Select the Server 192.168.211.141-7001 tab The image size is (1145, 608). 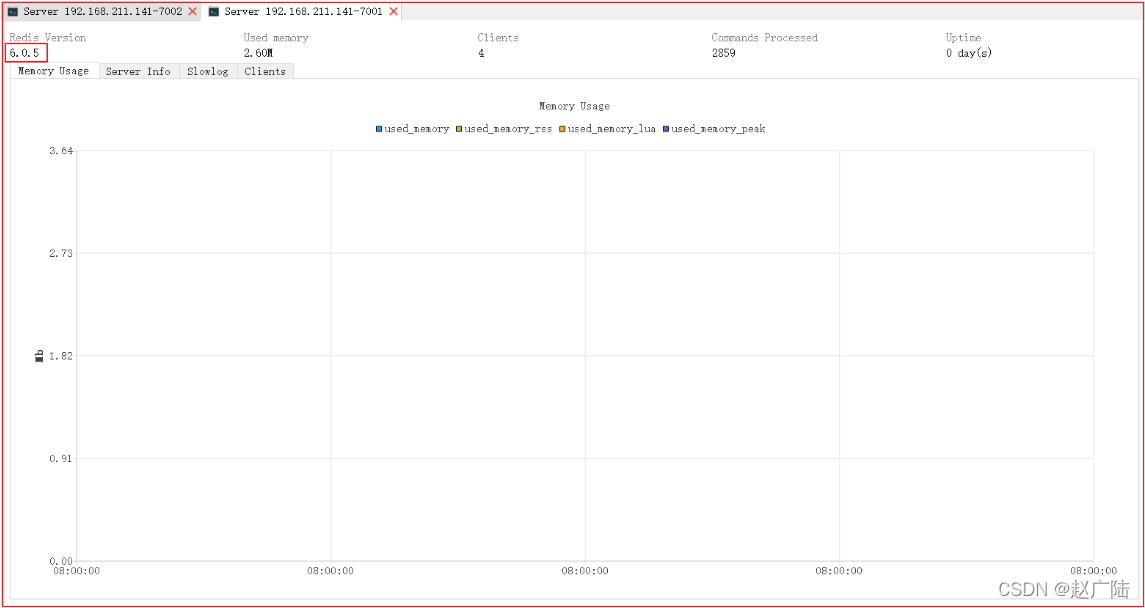click(302, 12)
